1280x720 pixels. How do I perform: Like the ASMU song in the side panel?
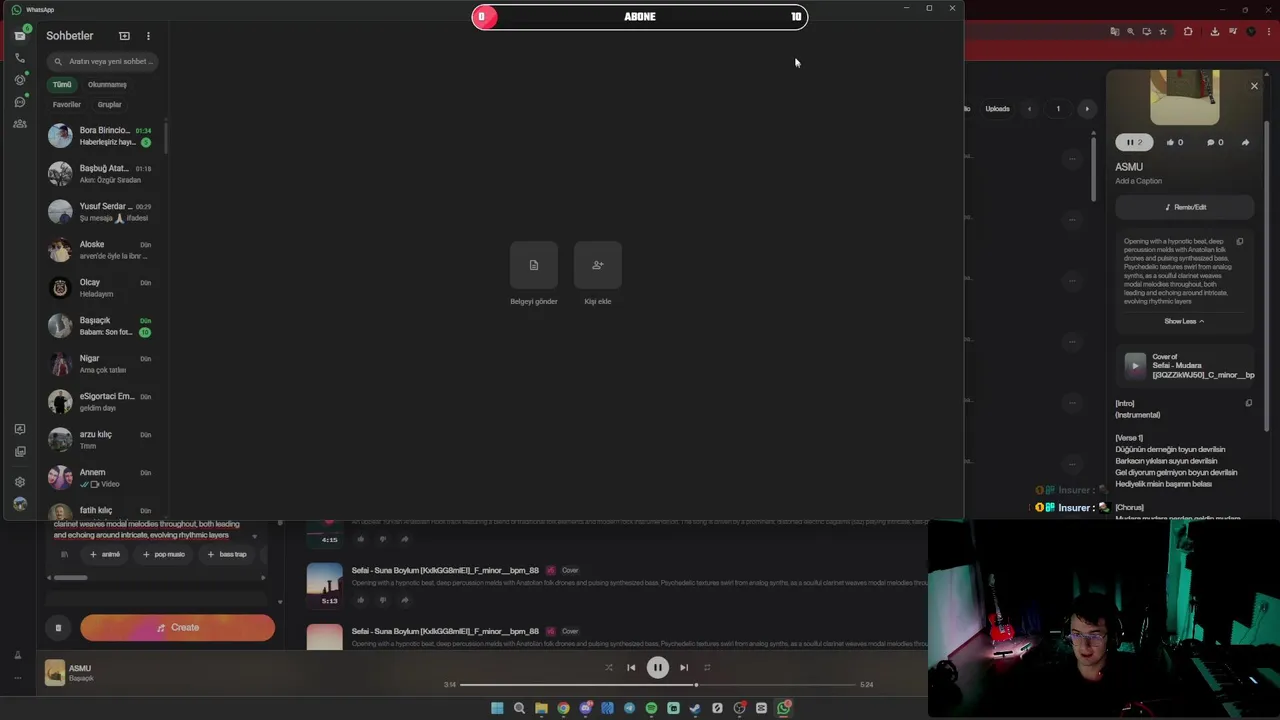coord(1174,142)
